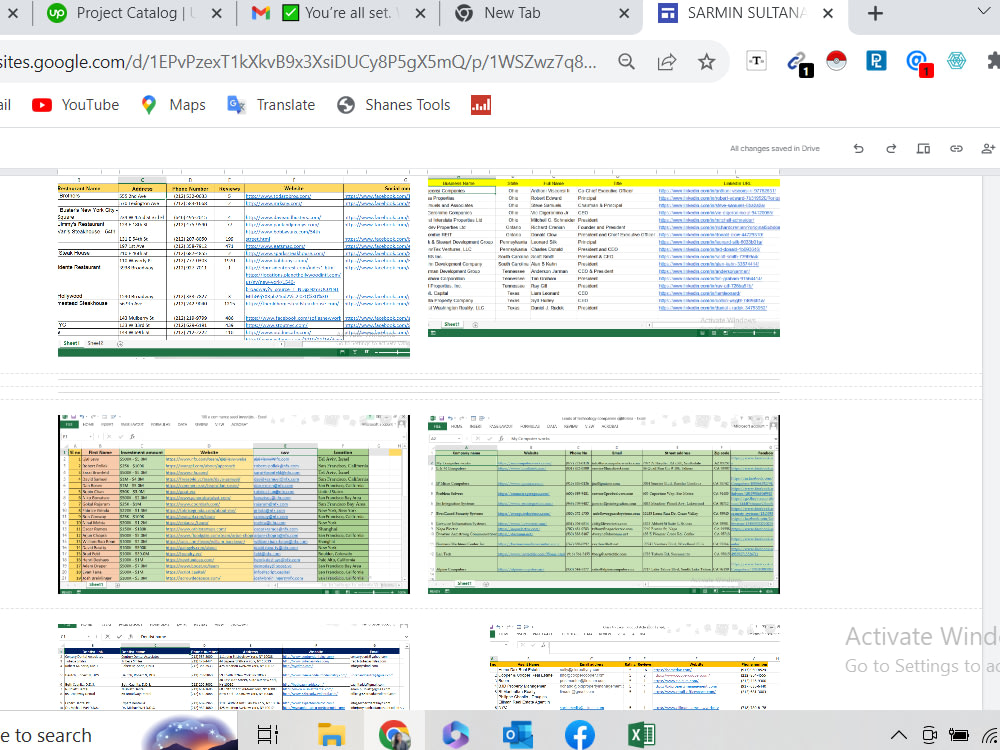Screen dimensions: 1000x750
Task: Close the New Tab tab
Action: pyautogui.click(x=624, y=13)
